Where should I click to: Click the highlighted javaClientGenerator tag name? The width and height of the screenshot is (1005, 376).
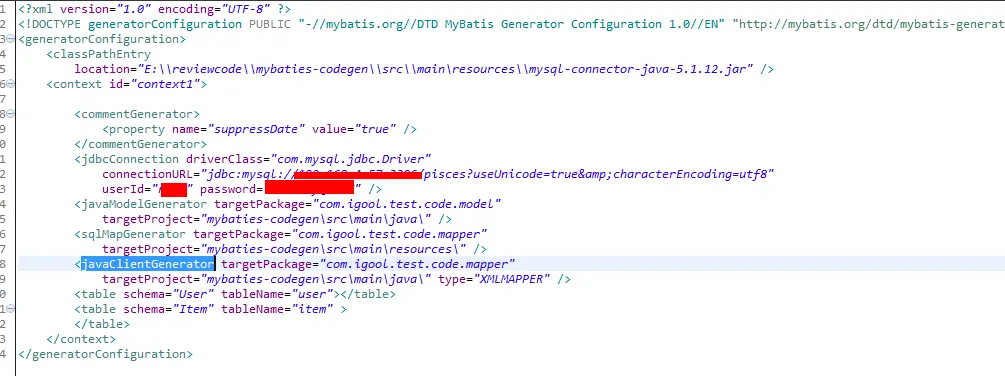click(x=147, y=264)
